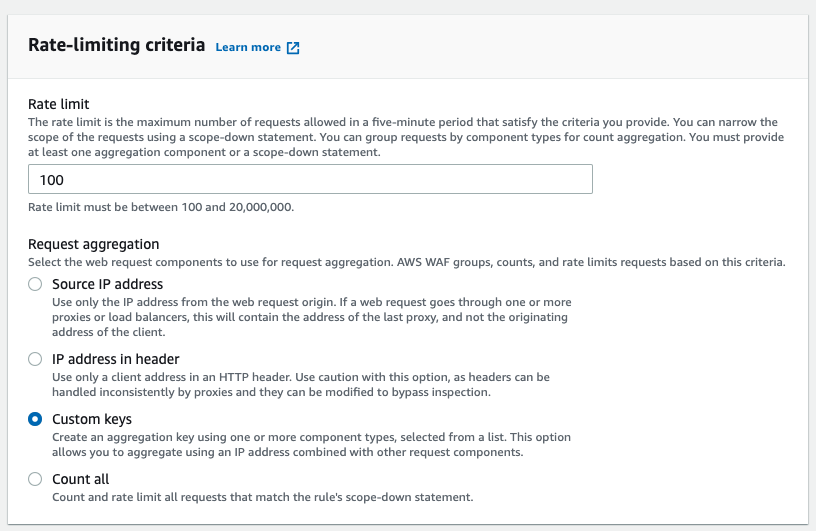Click the Count all description text

pyautogui.click(x=262, y=497)
